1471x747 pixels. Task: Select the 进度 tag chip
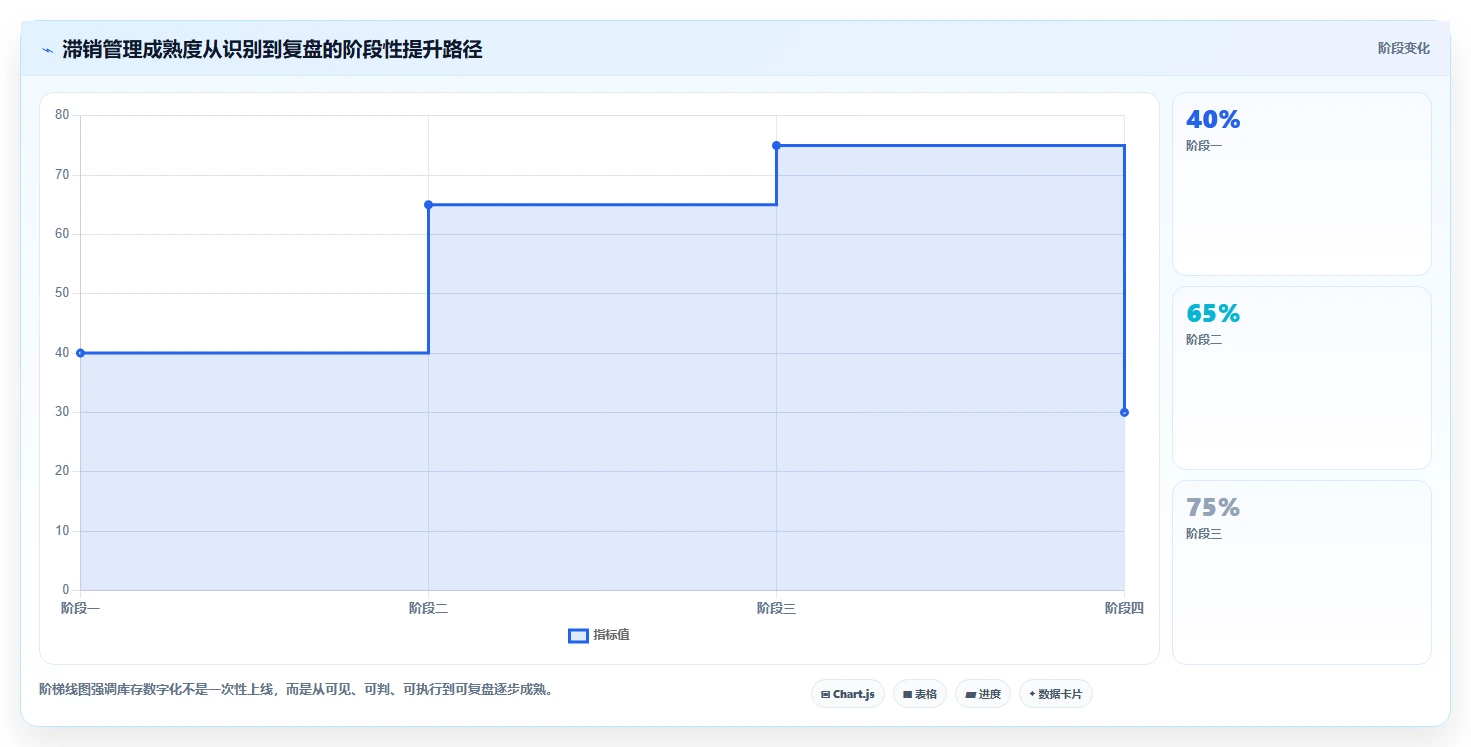983,694
